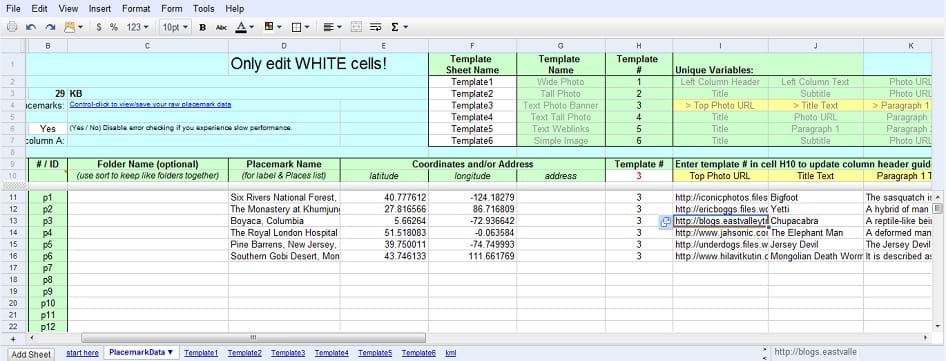Select the Boyaca, Columbia placemark cell

[284, 221]
